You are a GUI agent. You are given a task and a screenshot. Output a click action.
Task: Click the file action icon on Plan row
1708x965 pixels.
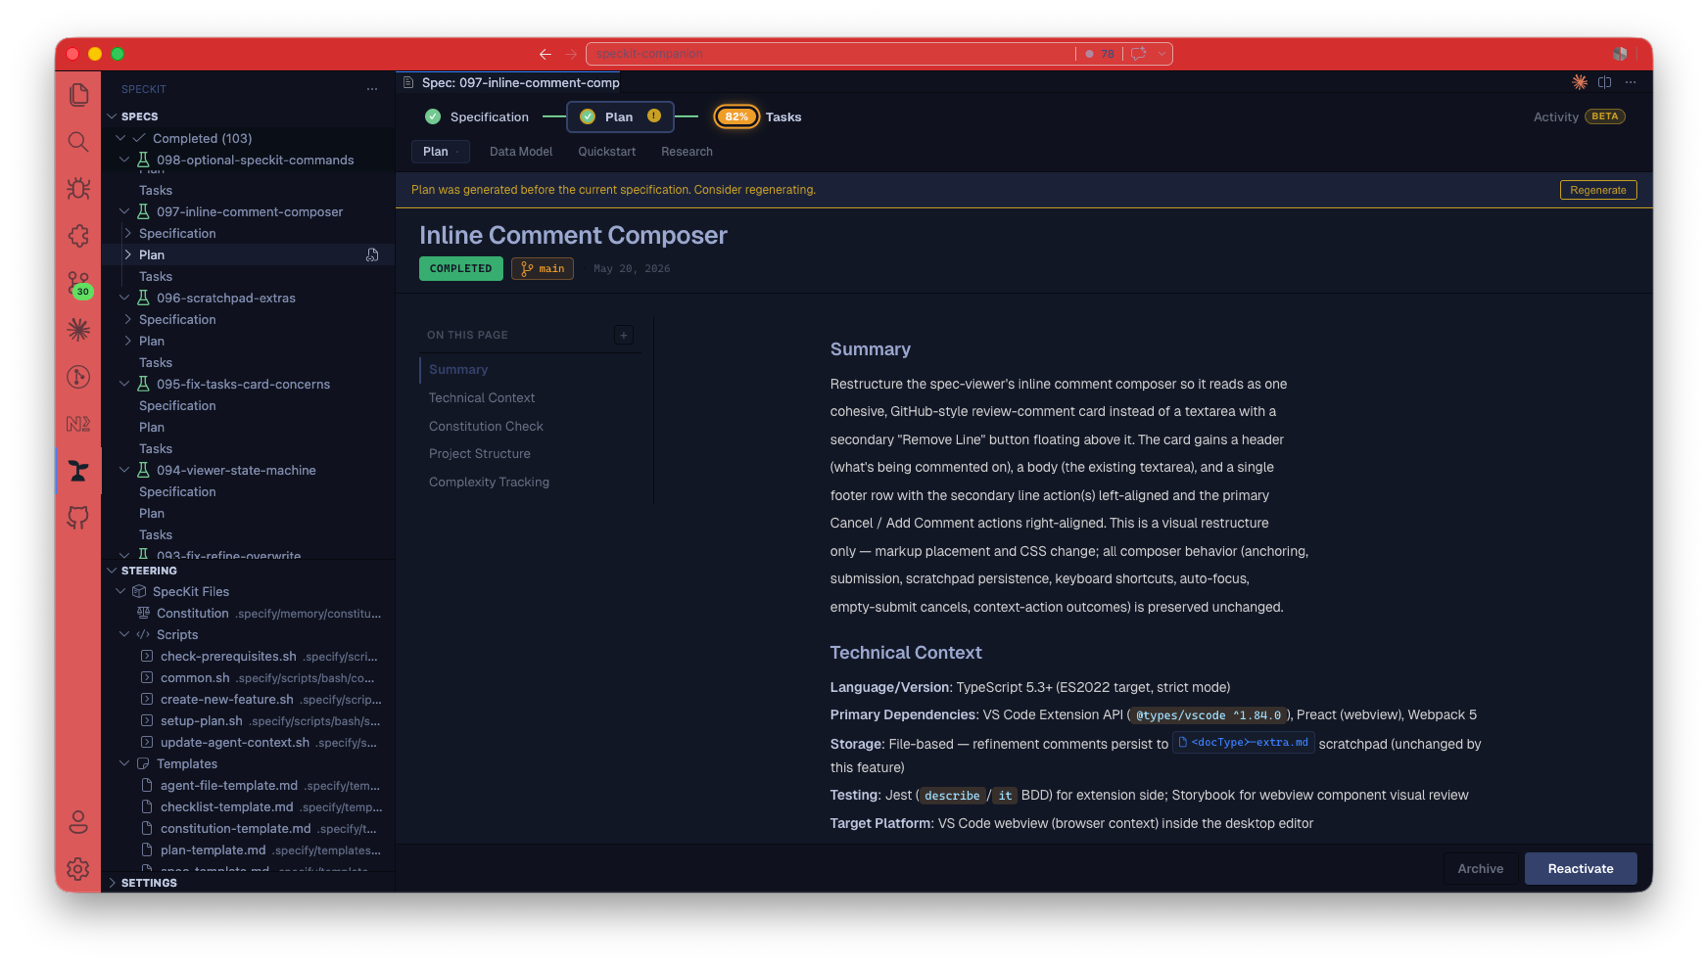[372, 255]
